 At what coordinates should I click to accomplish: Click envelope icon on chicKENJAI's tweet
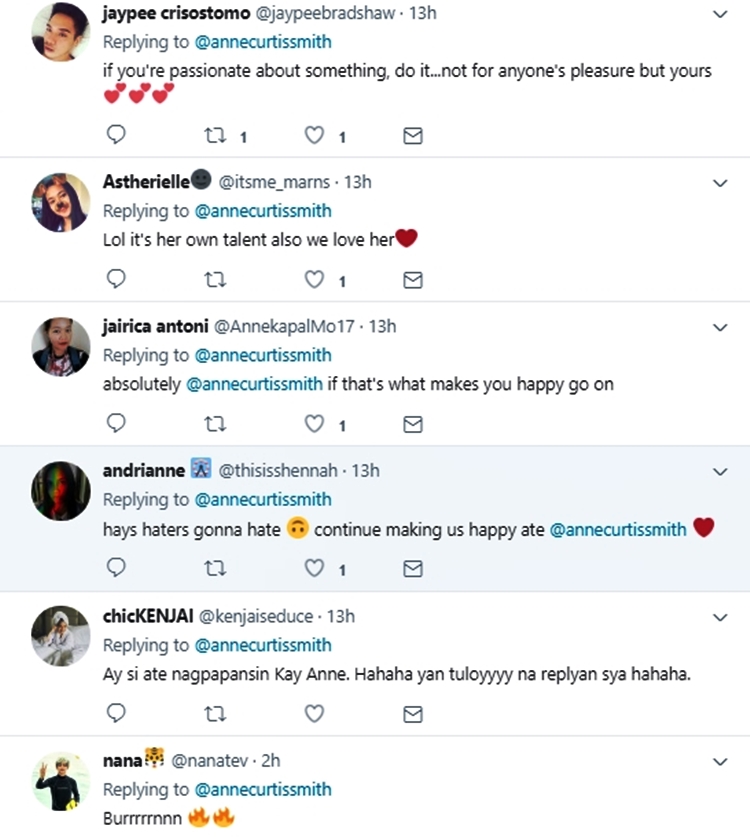(412, 713)
